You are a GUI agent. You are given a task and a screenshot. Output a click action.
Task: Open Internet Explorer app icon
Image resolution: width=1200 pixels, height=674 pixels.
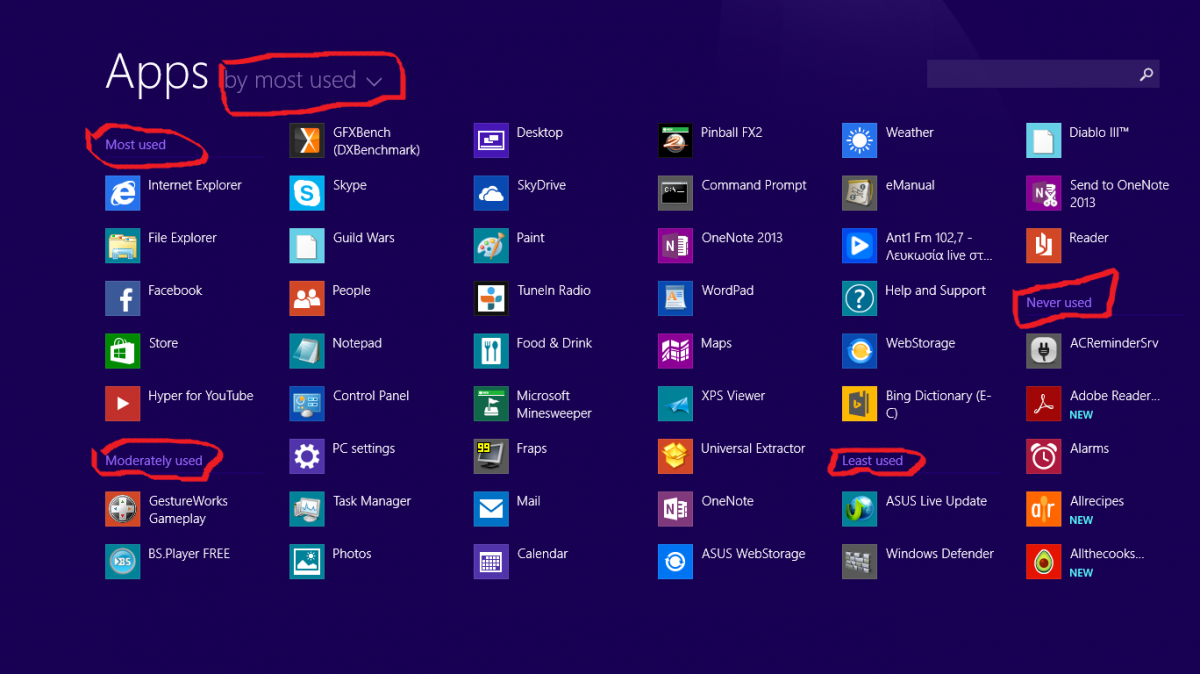tap(122, 193)
